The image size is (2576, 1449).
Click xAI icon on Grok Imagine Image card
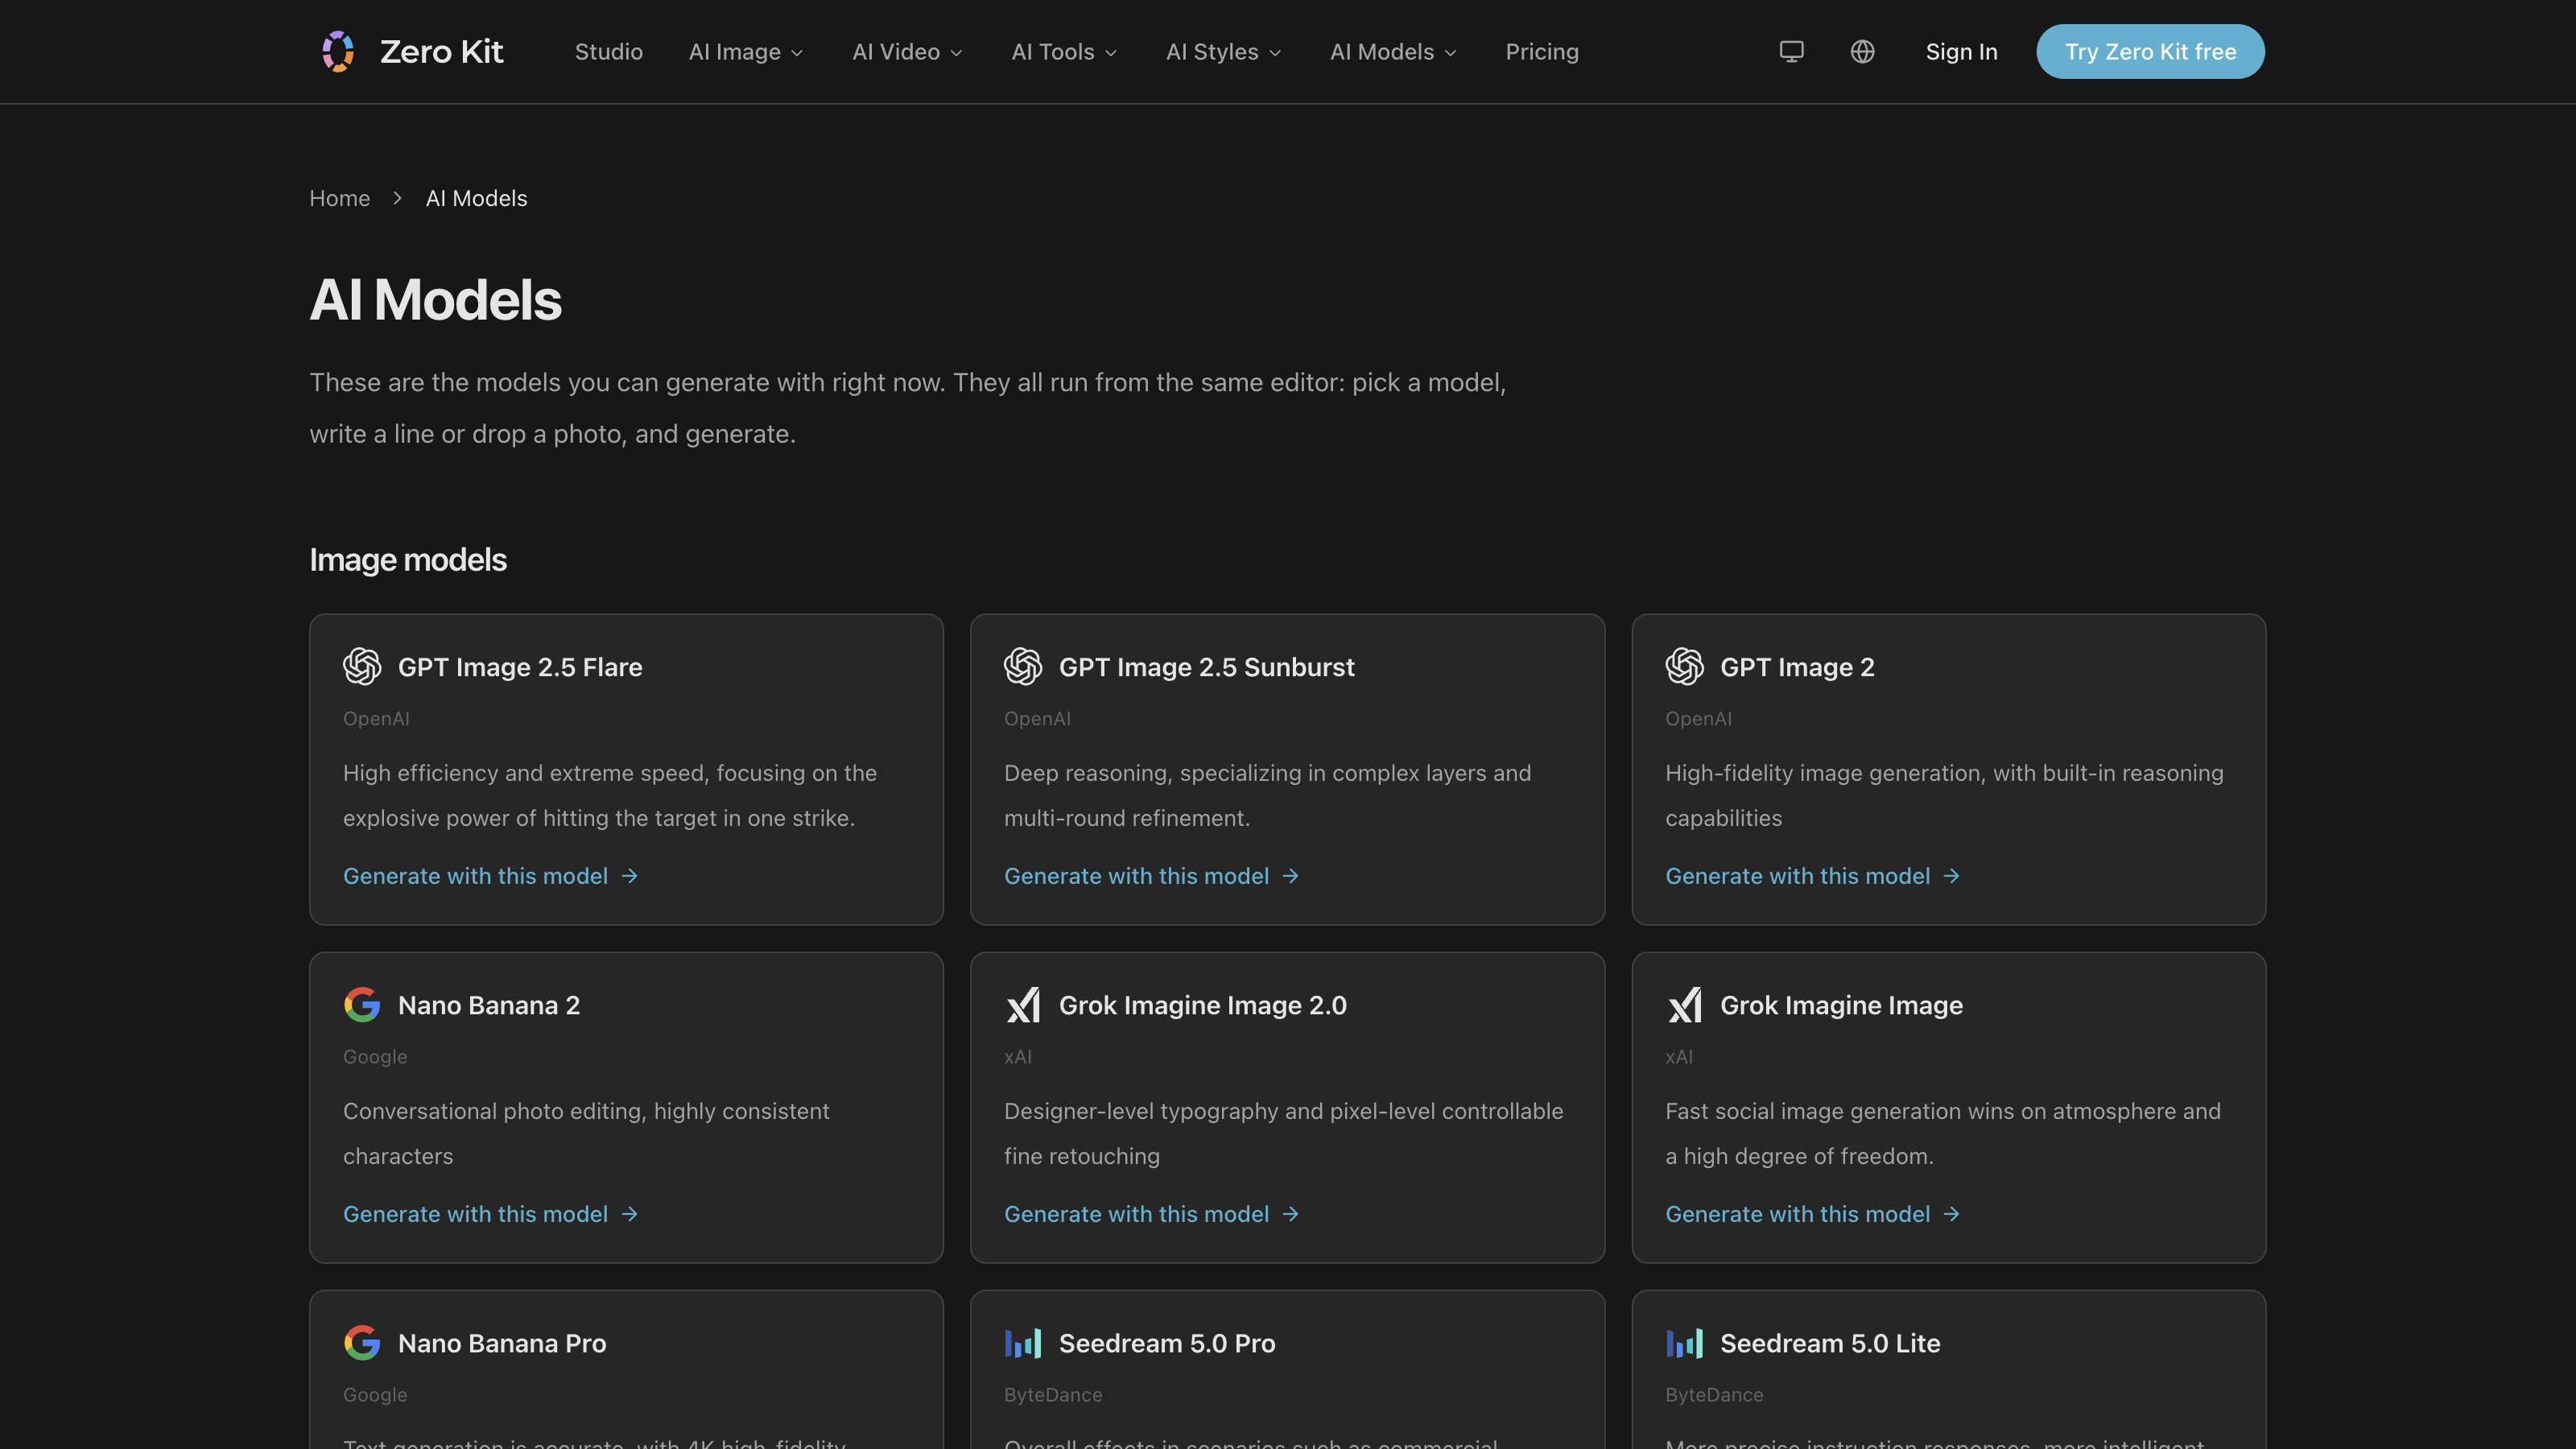click(1684, 1004)
